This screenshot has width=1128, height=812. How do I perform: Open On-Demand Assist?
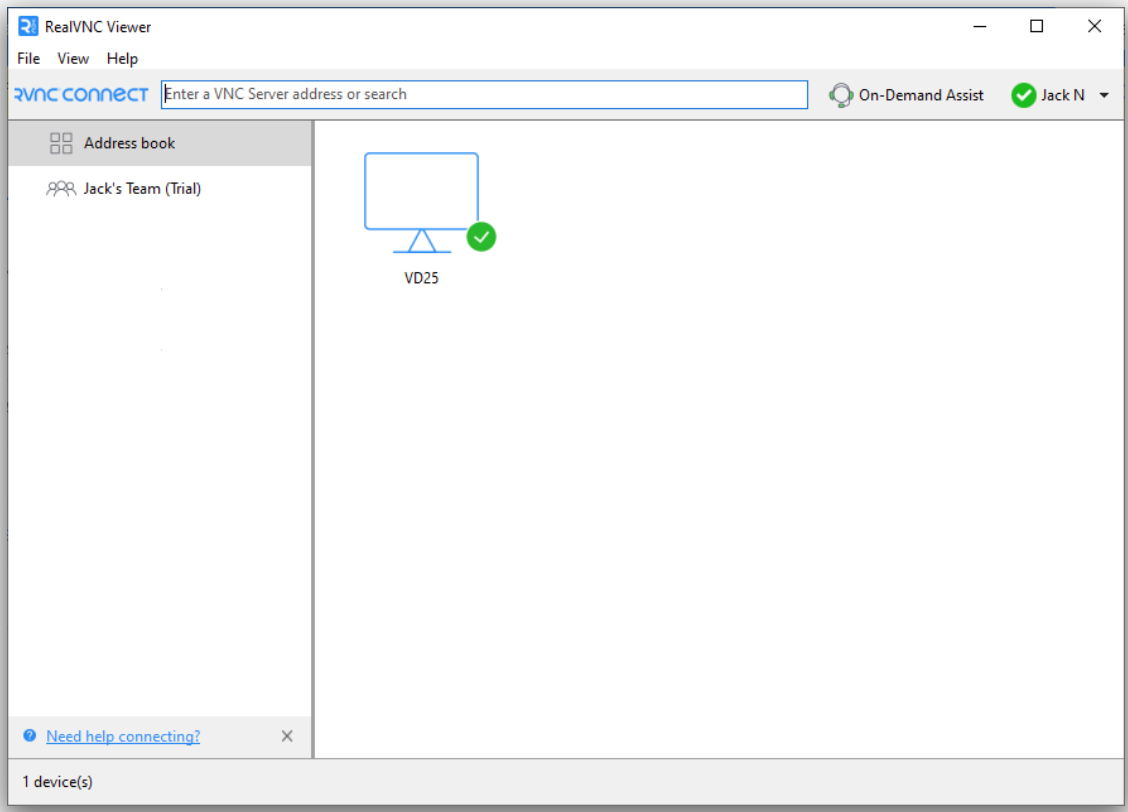click(906, 95)
